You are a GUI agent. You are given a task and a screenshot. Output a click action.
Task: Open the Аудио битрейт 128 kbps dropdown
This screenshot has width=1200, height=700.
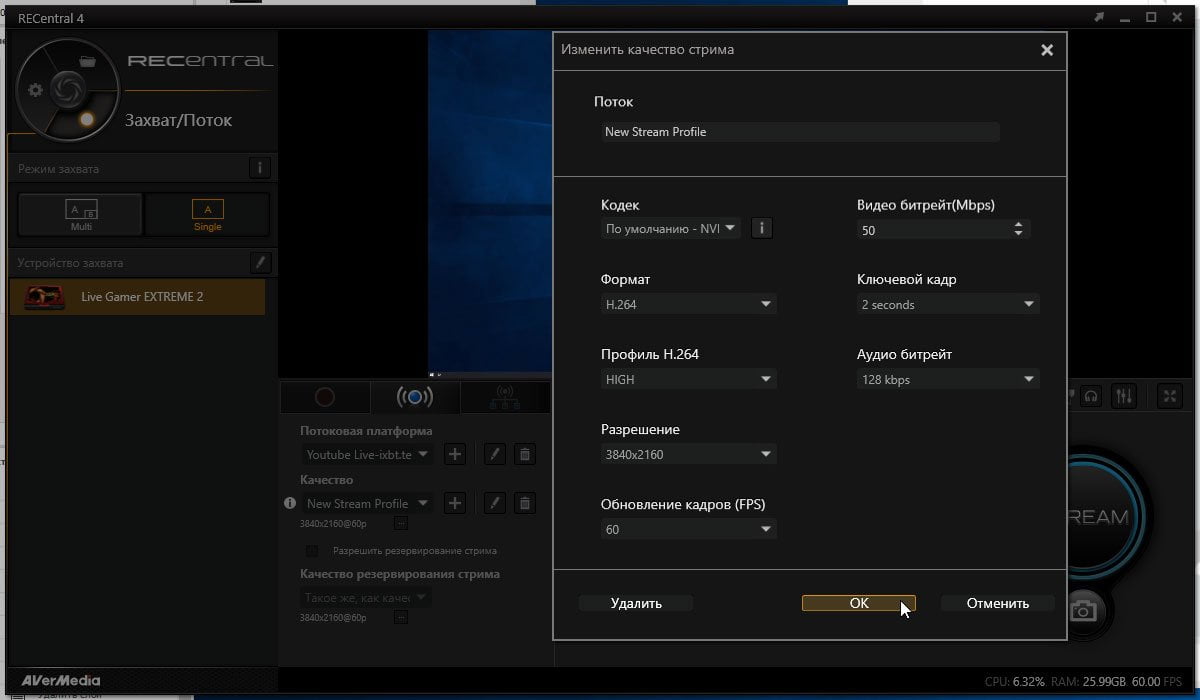948,379
